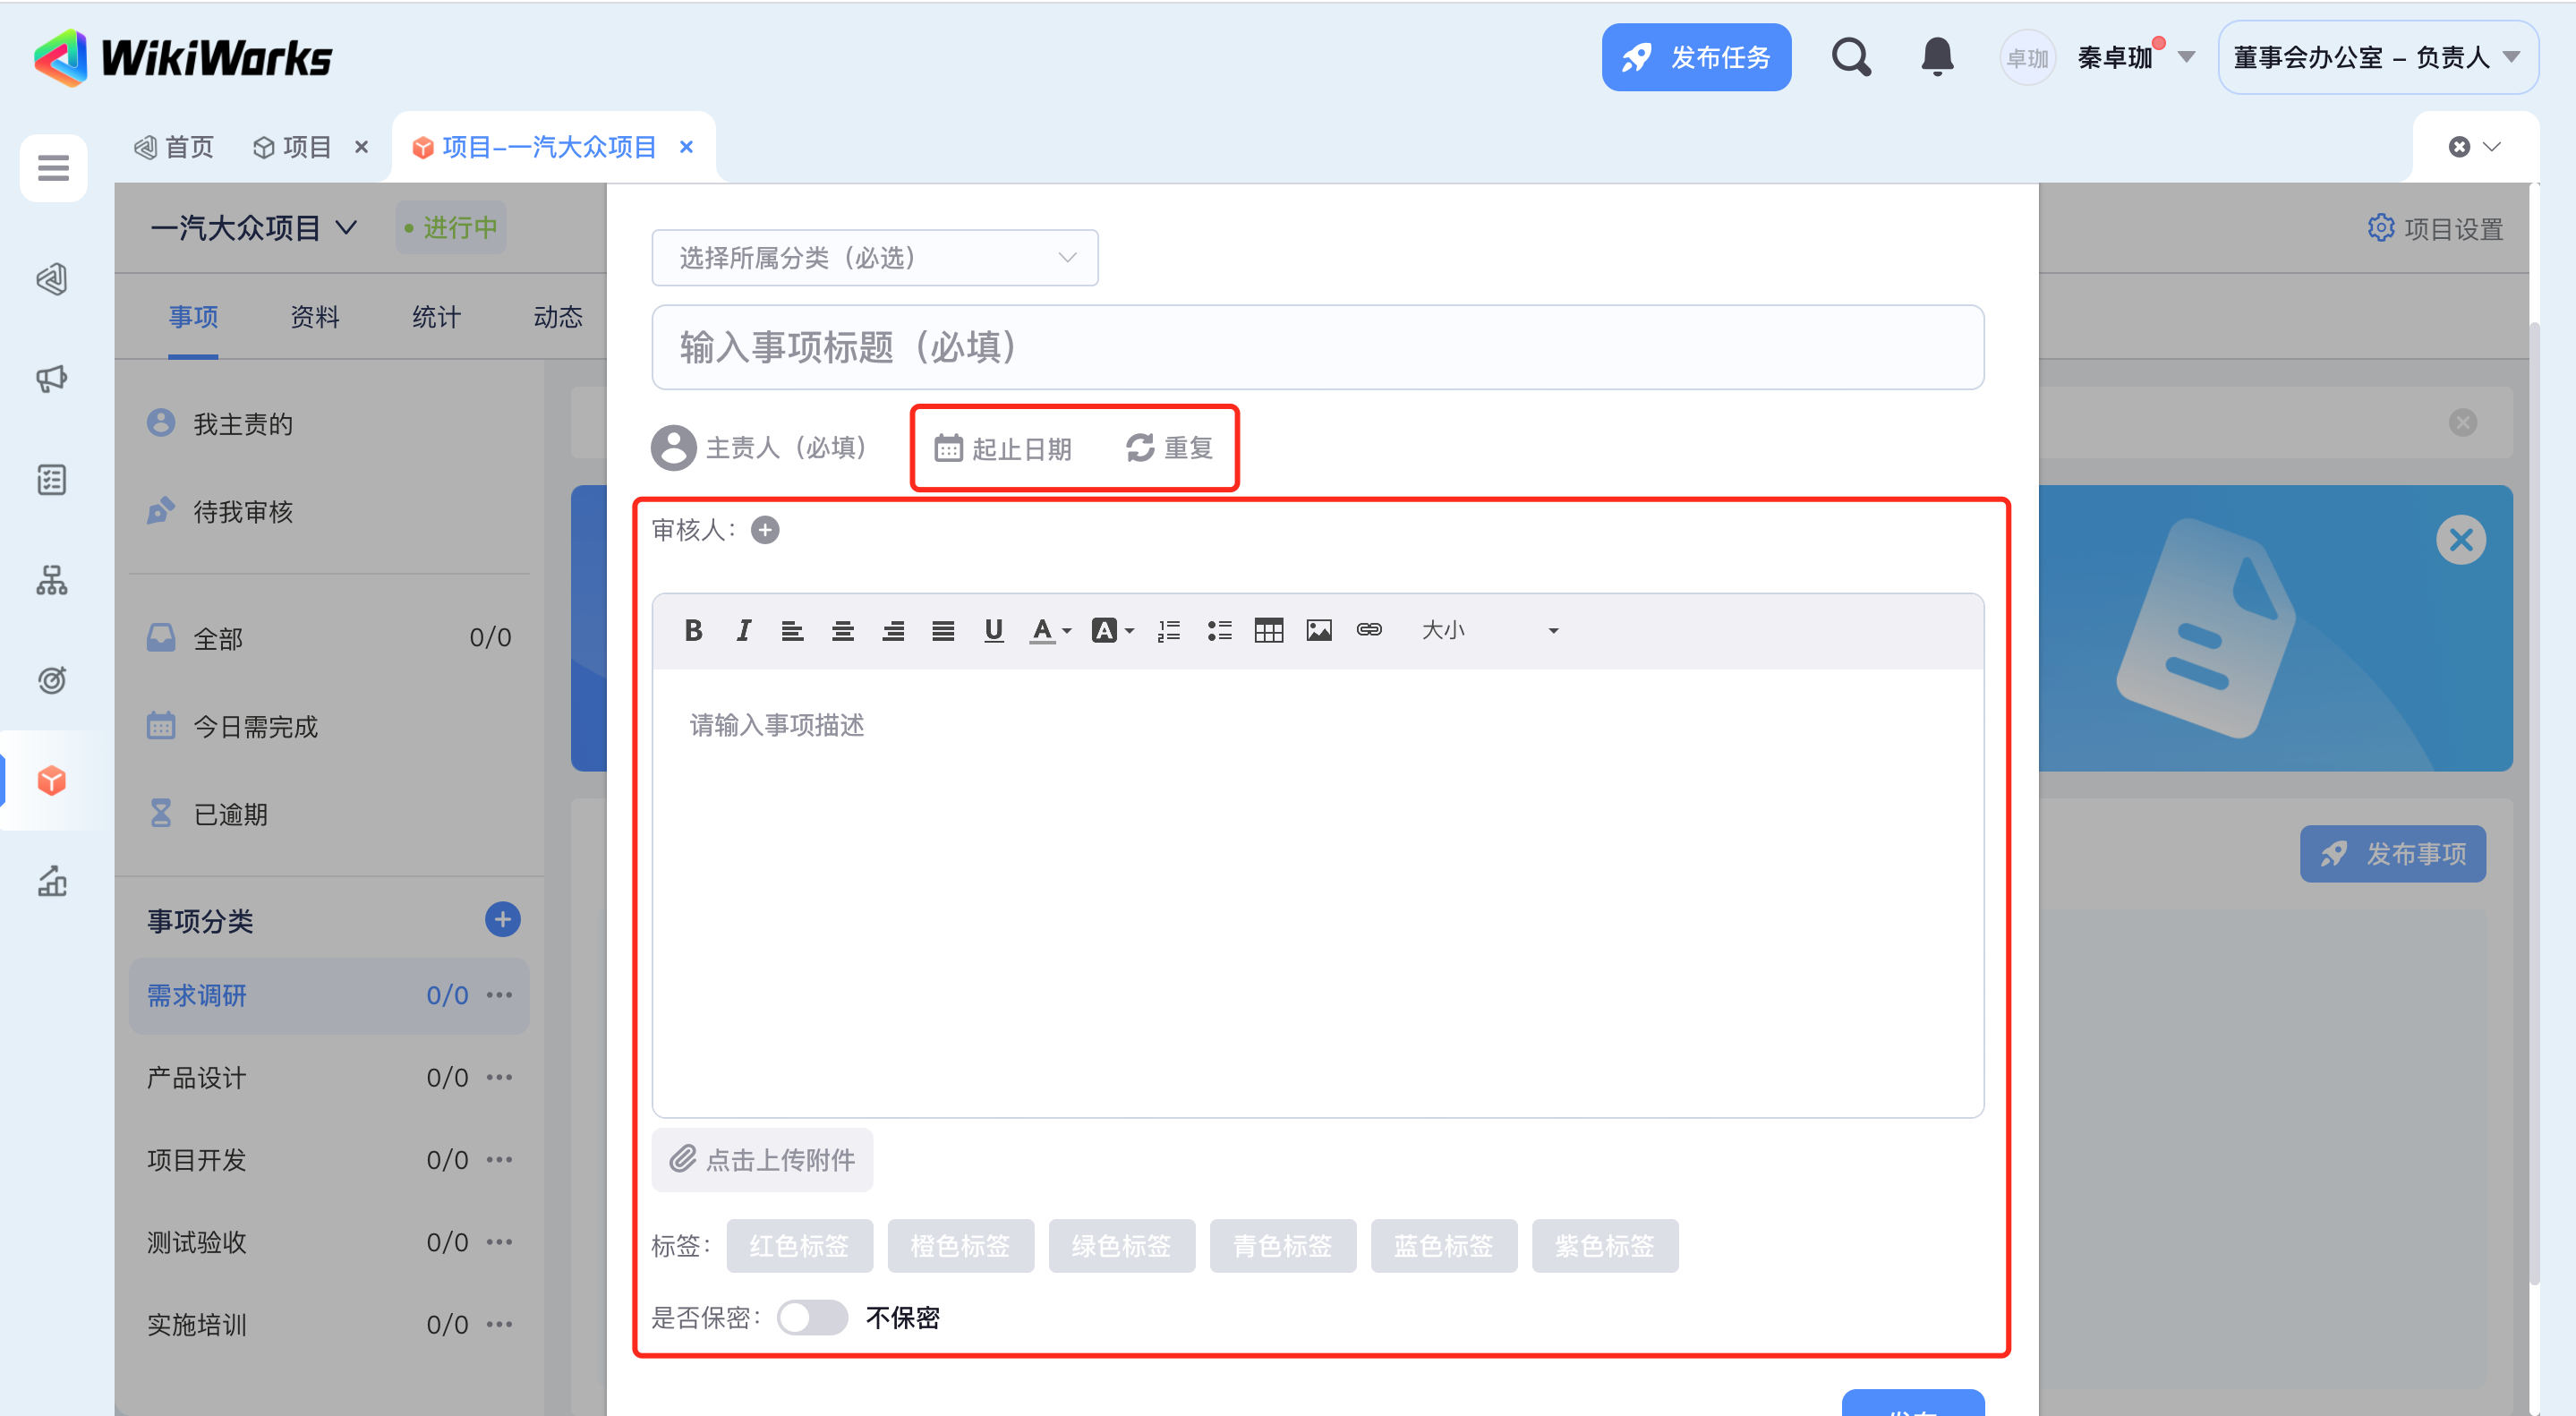Insert a table via toolbar icon
This screenshot has height=1416, width=2576.
point(1268,630)
